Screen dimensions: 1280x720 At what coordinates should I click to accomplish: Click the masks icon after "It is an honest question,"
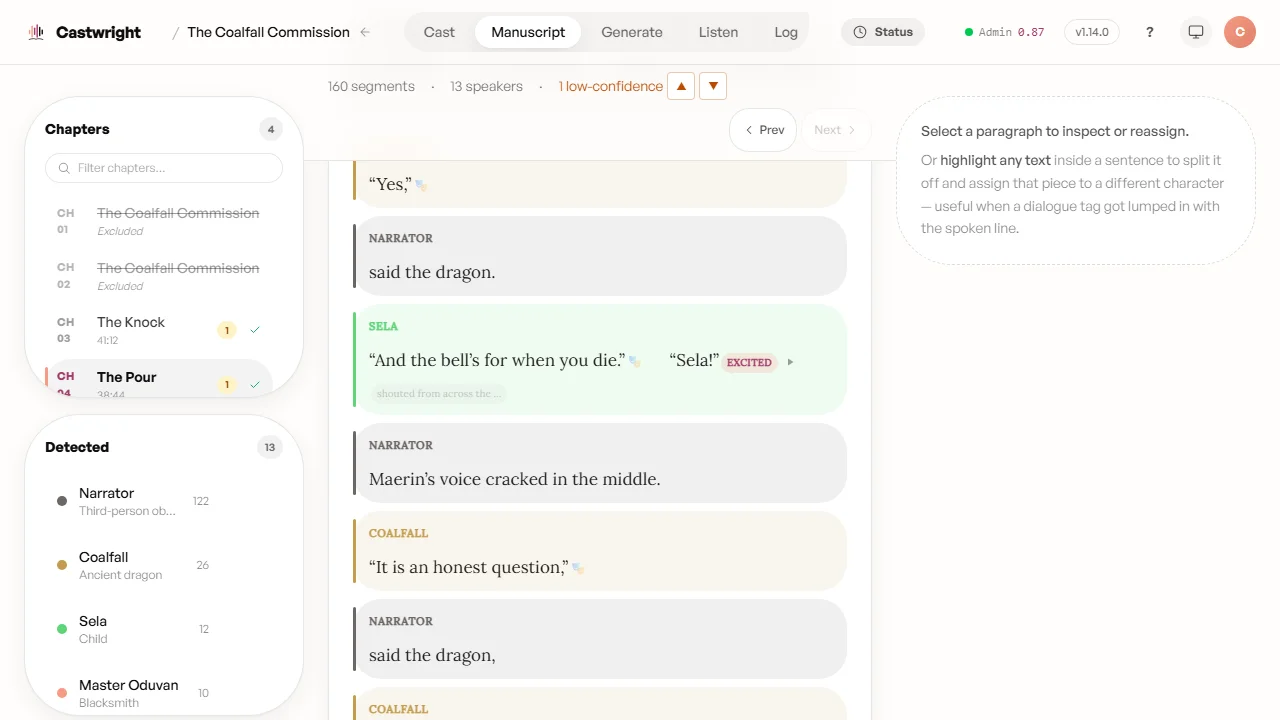pos(577,568)
